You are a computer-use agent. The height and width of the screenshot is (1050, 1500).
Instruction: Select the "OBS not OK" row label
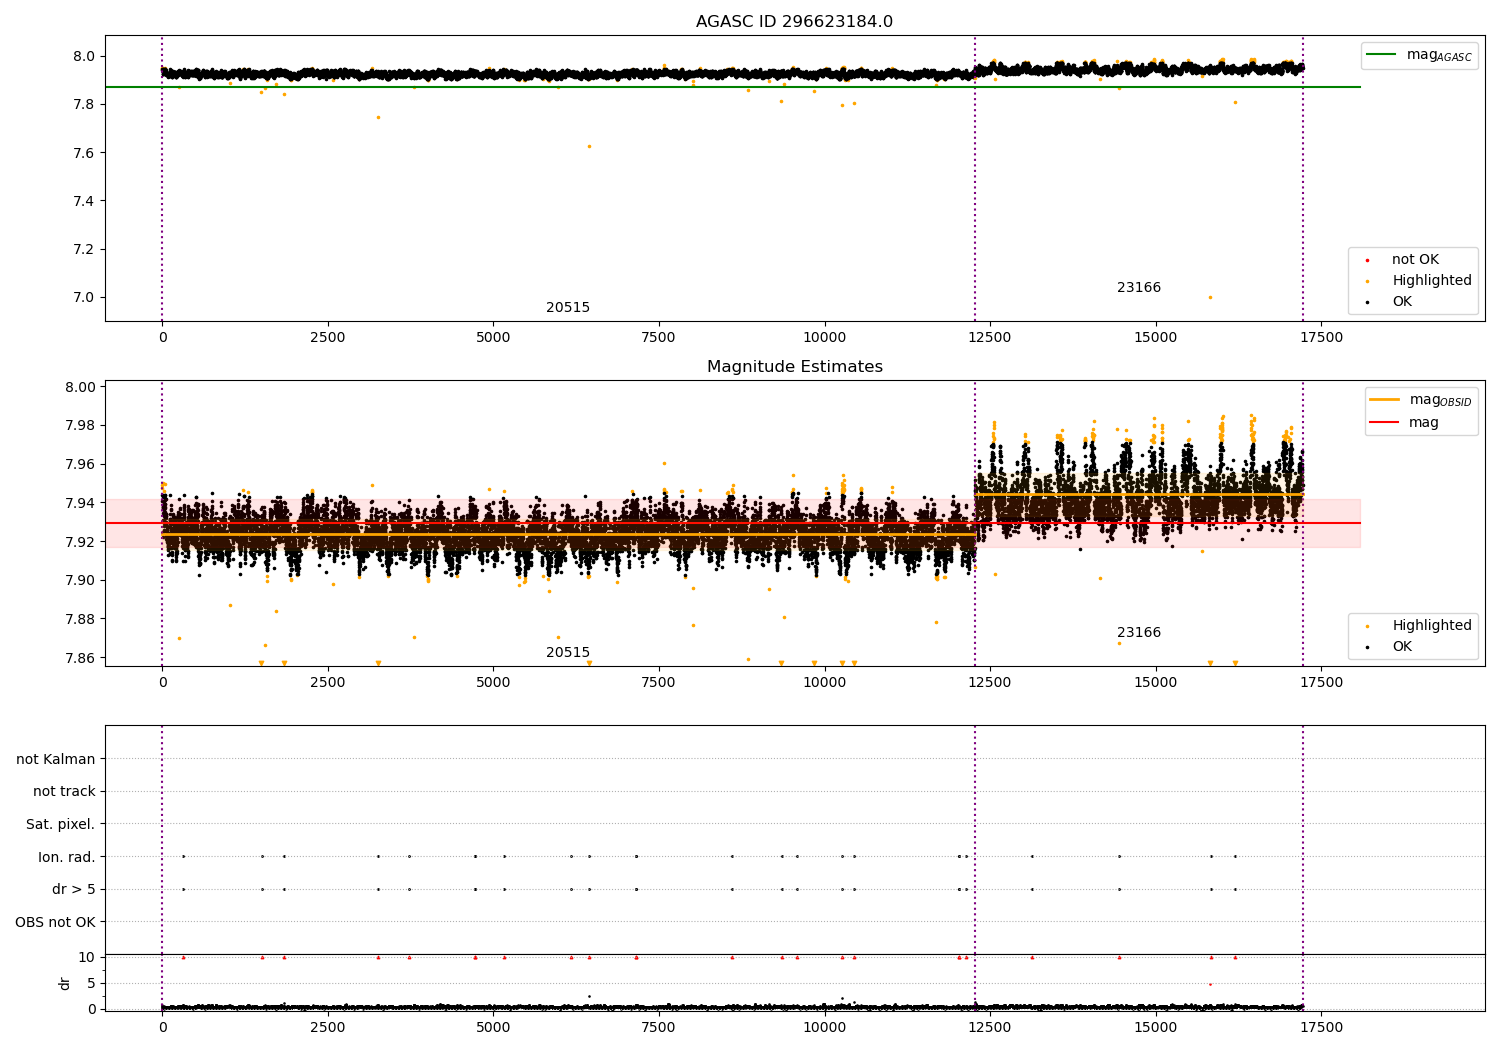point(55,922)
